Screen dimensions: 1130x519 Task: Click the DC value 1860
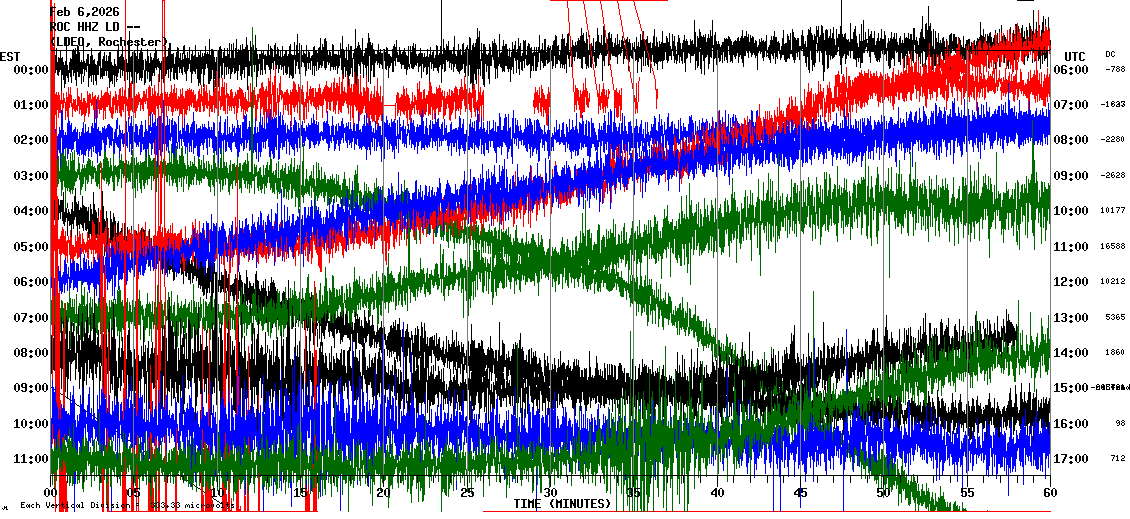click(x=1116, y=352)
